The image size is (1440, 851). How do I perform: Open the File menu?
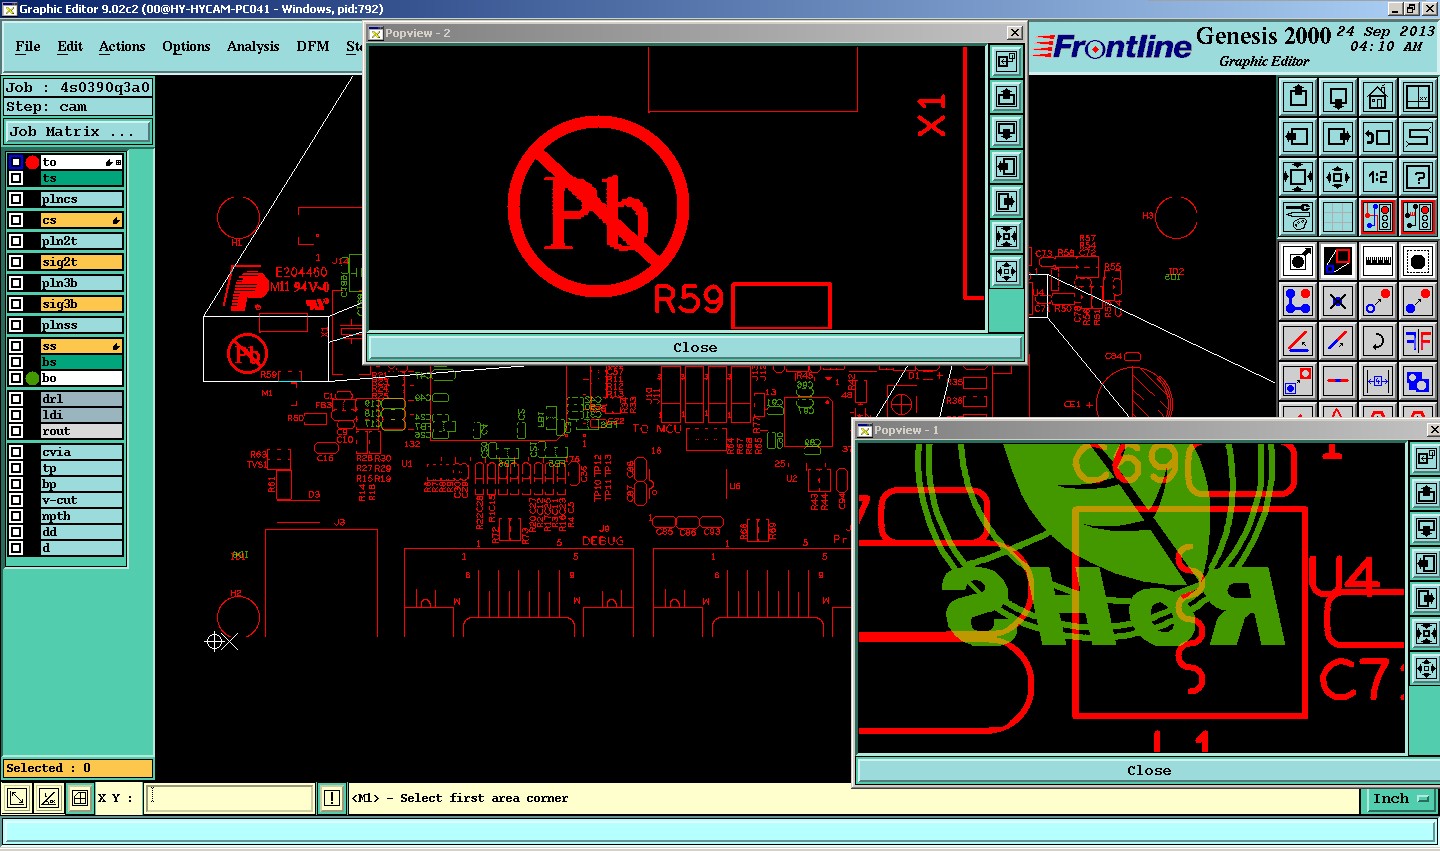(x=28, y=46)
